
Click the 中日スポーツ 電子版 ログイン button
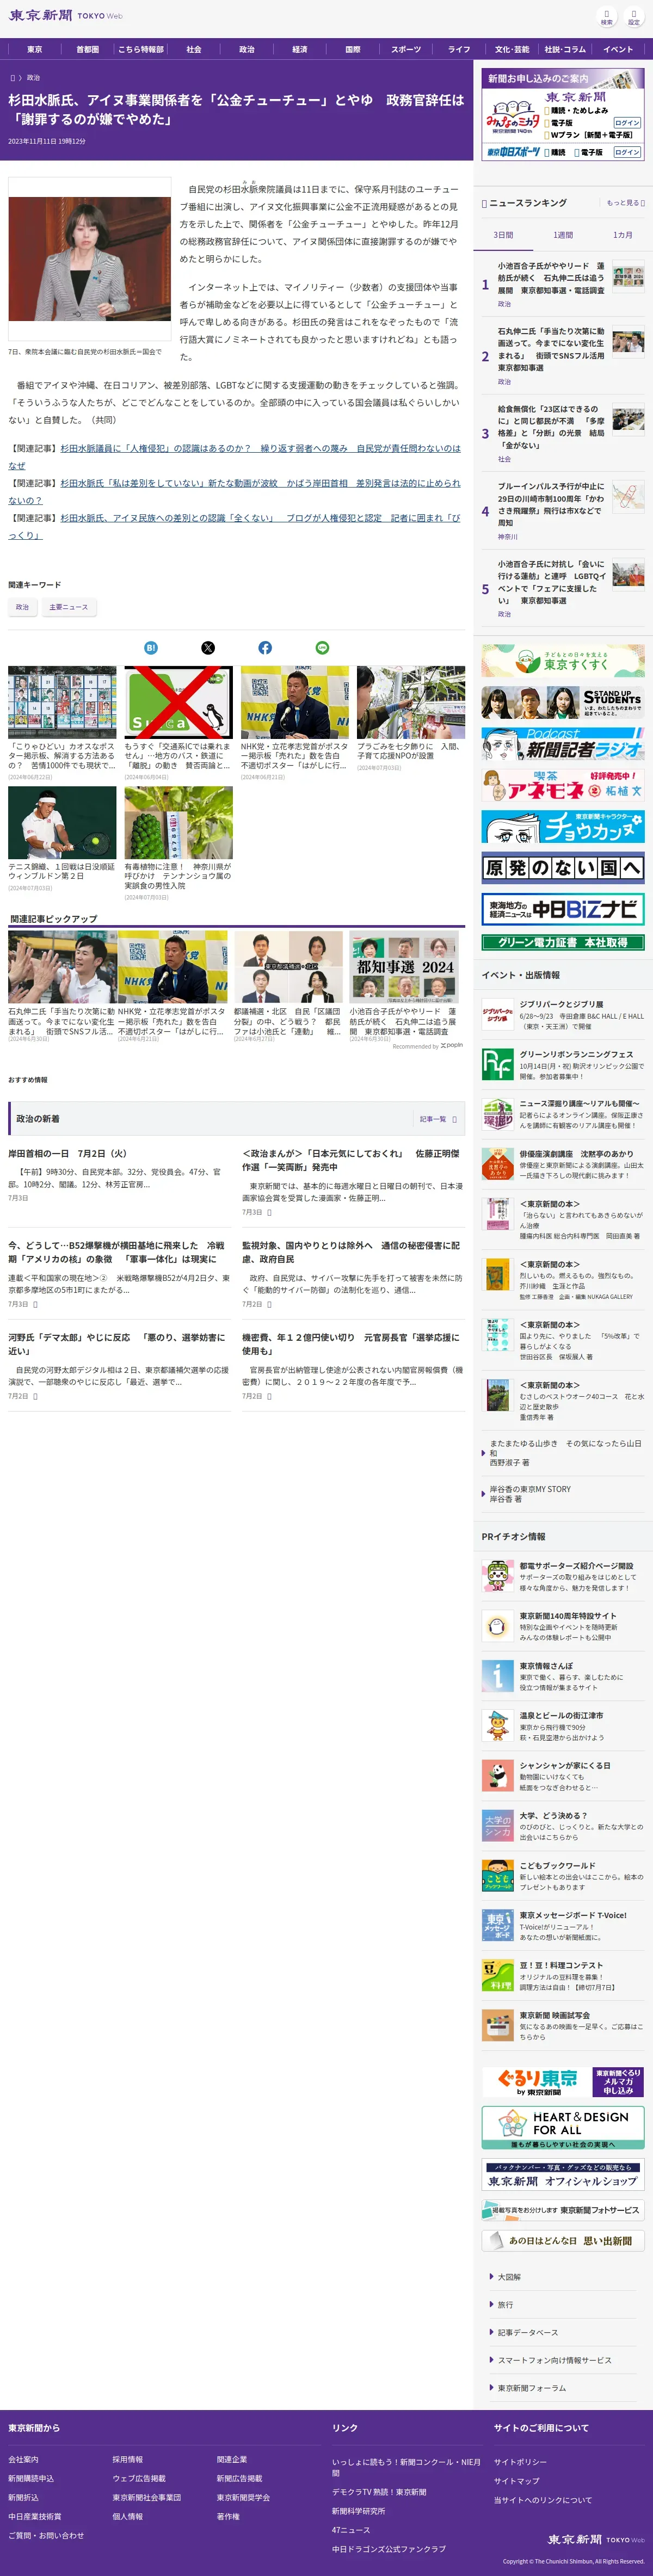(x=627, y=152)
